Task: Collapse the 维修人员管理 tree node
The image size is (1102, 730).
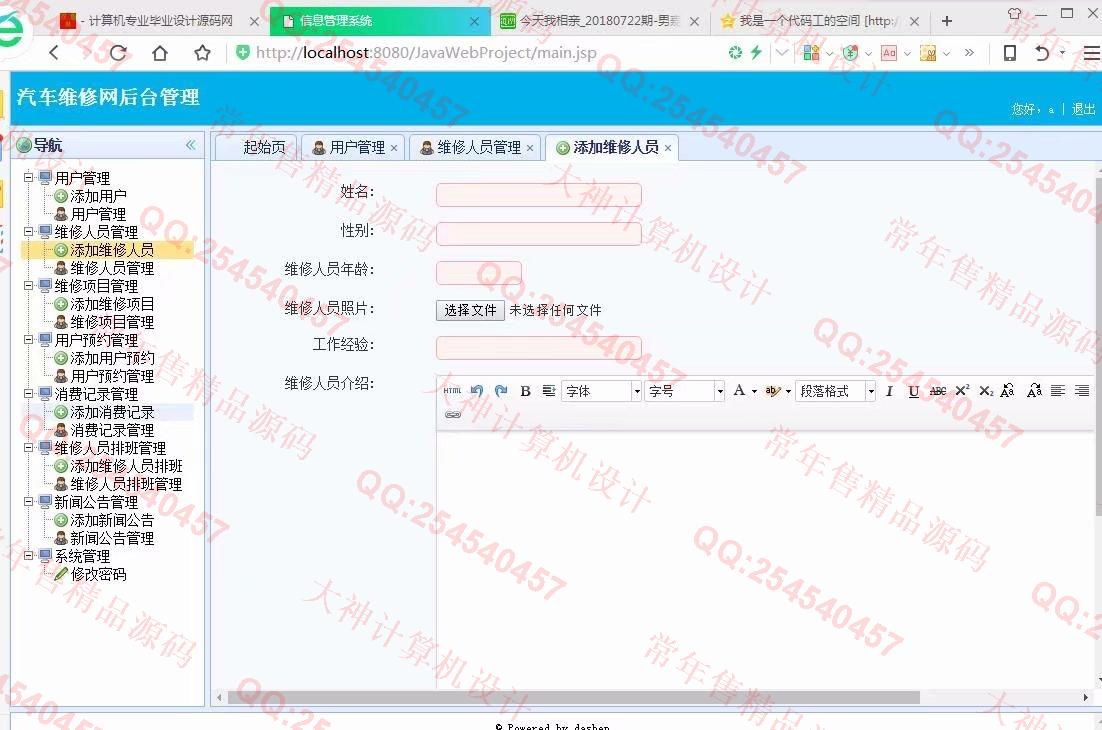Action: [28, 231]
